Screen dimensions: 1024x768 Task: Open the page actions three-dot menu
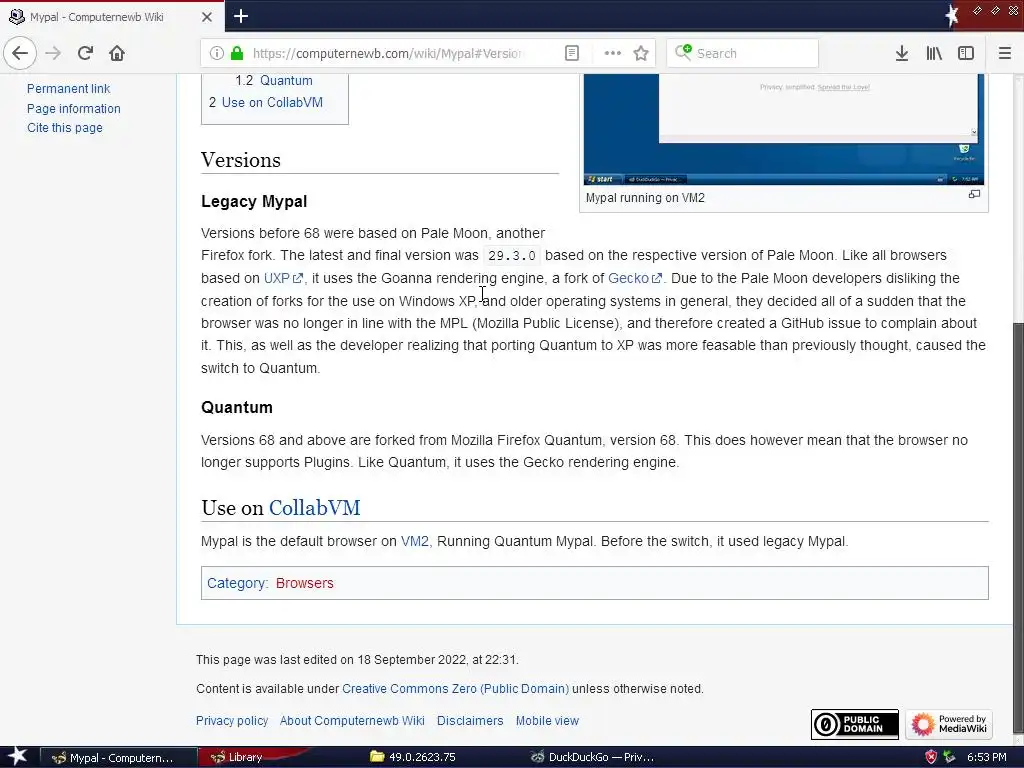(613, 53)
